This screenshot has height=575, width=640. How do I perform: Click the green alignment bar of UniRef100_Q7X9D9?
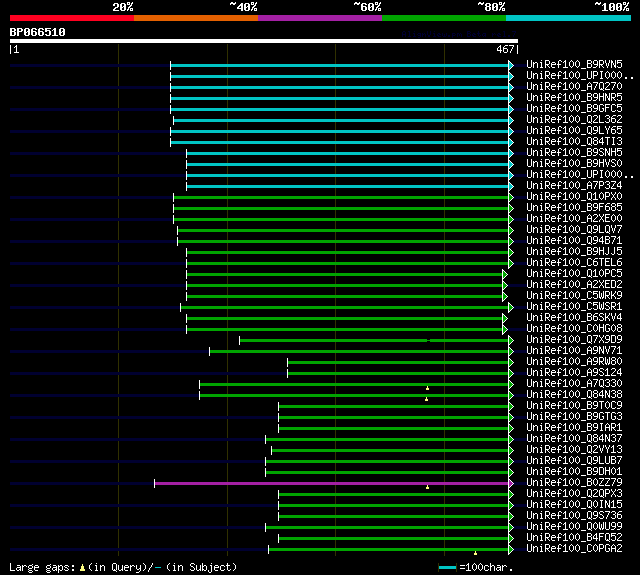point(374,340)
